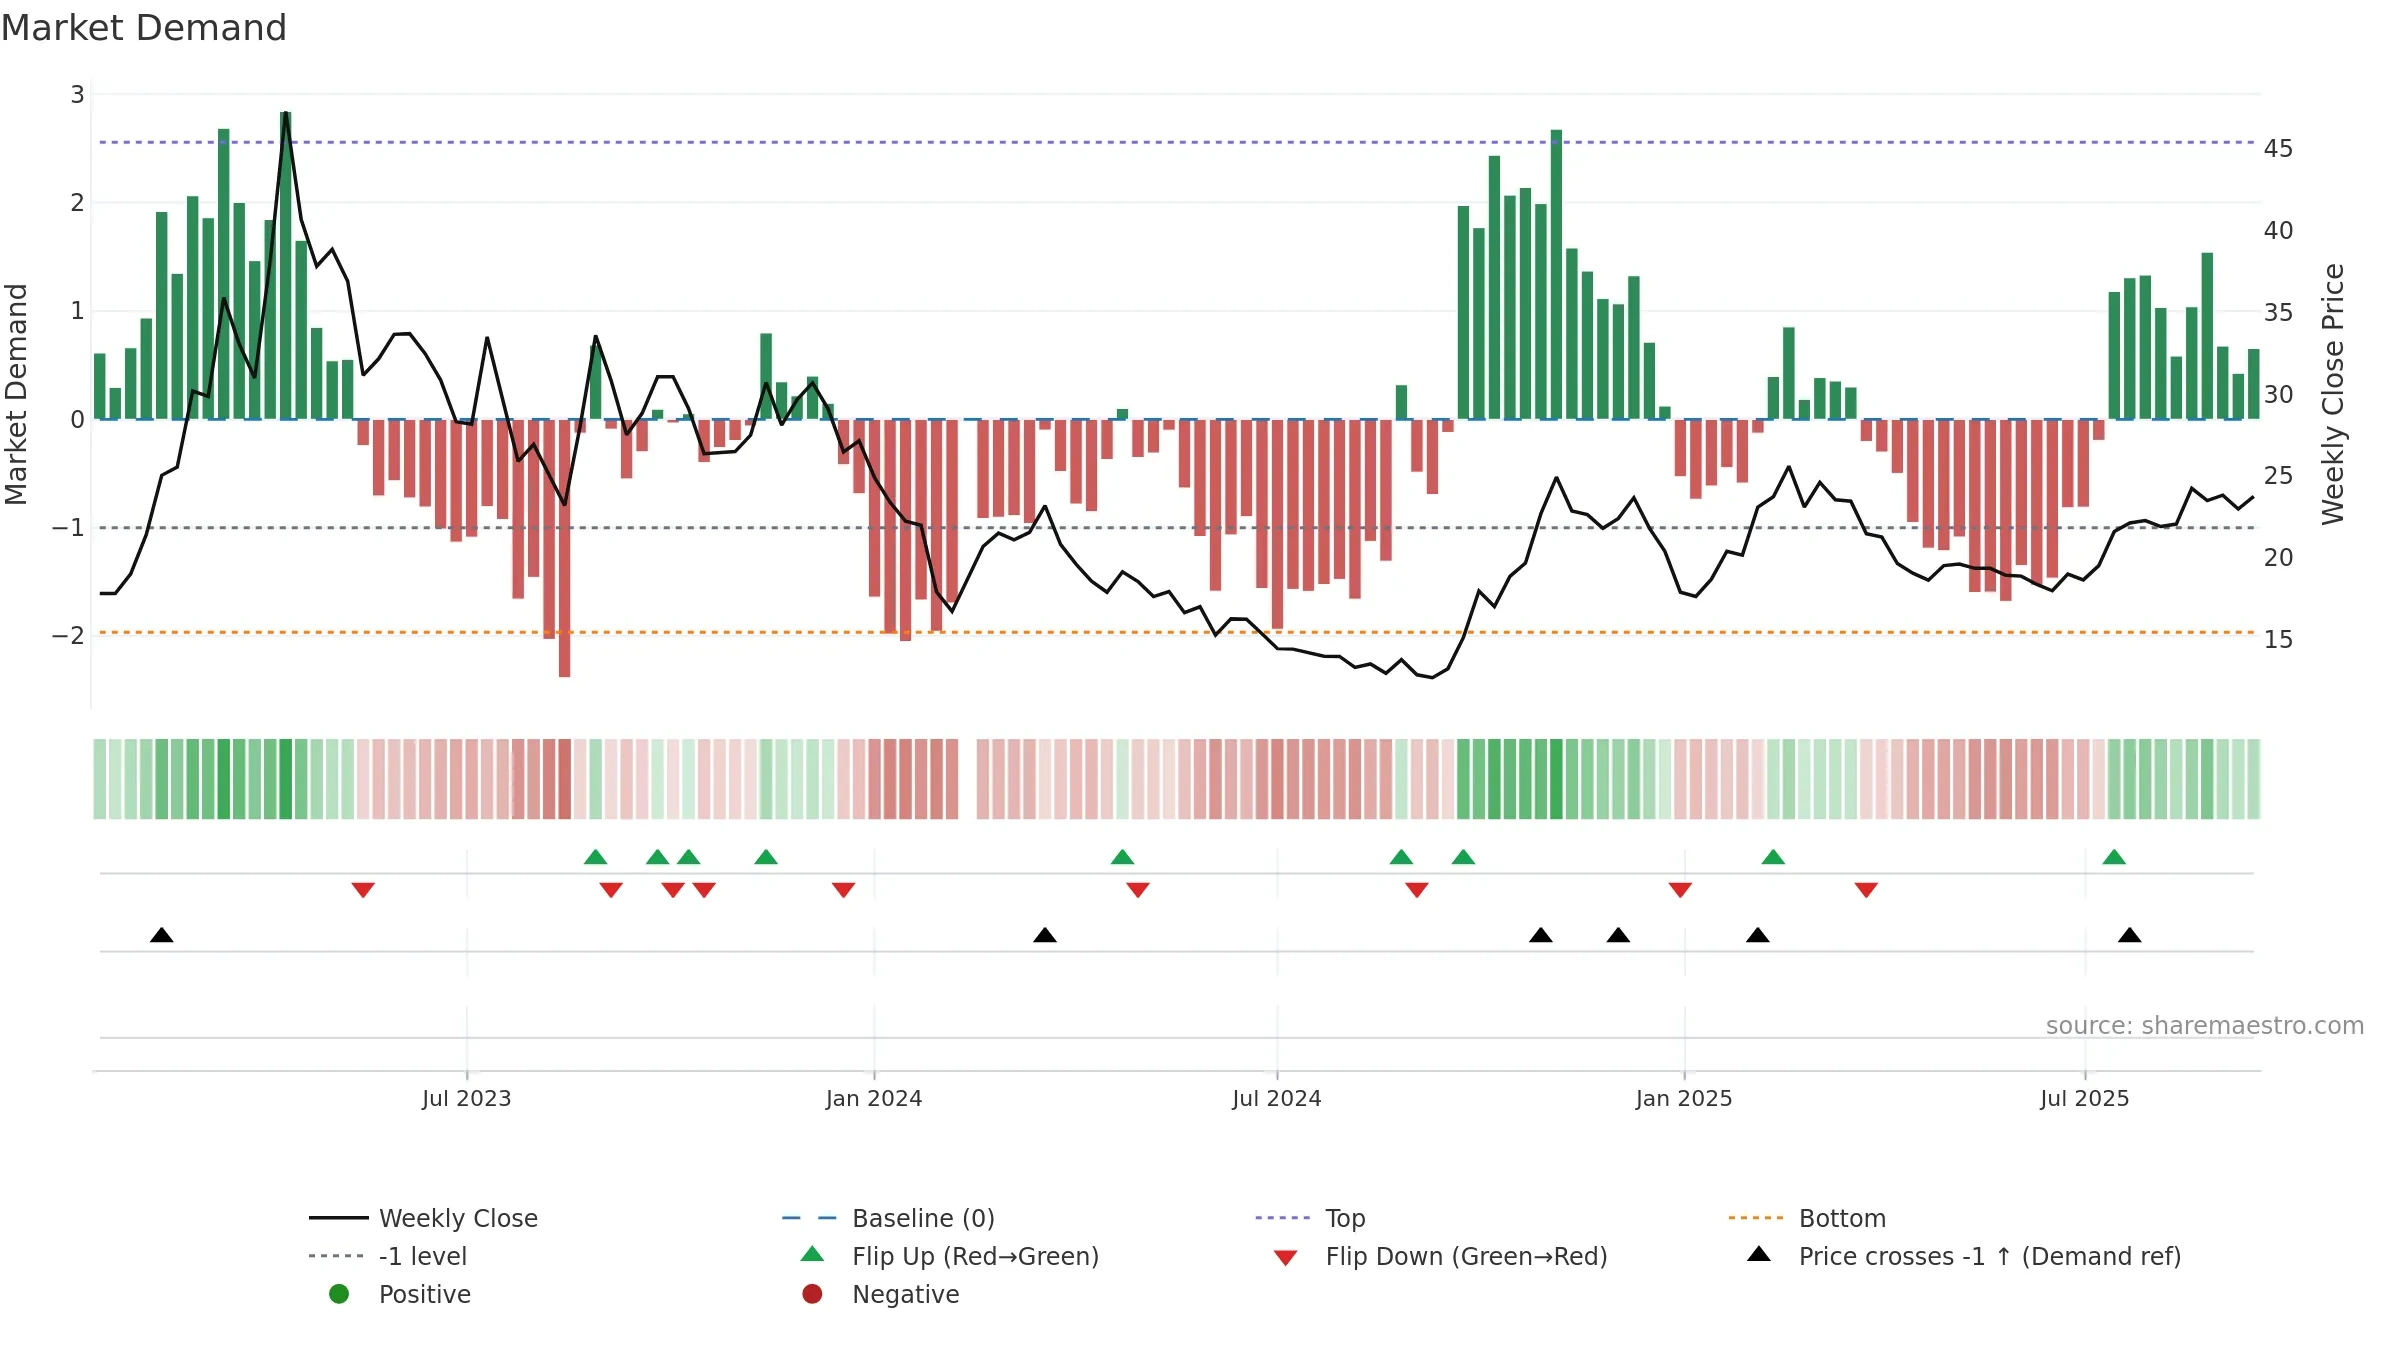Click the first red flip-down marker

(x=363, y=890)
